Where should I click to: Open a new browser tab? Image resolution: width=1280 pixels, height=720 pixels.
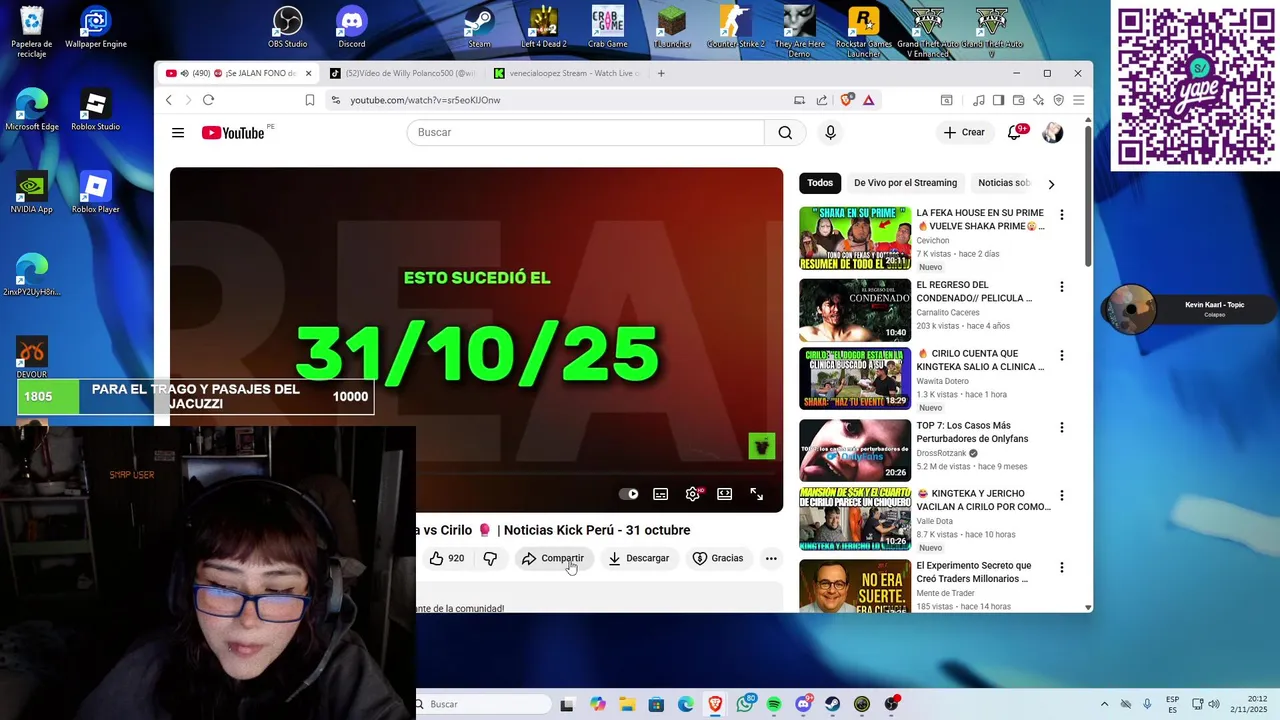(x=661, y=73)
